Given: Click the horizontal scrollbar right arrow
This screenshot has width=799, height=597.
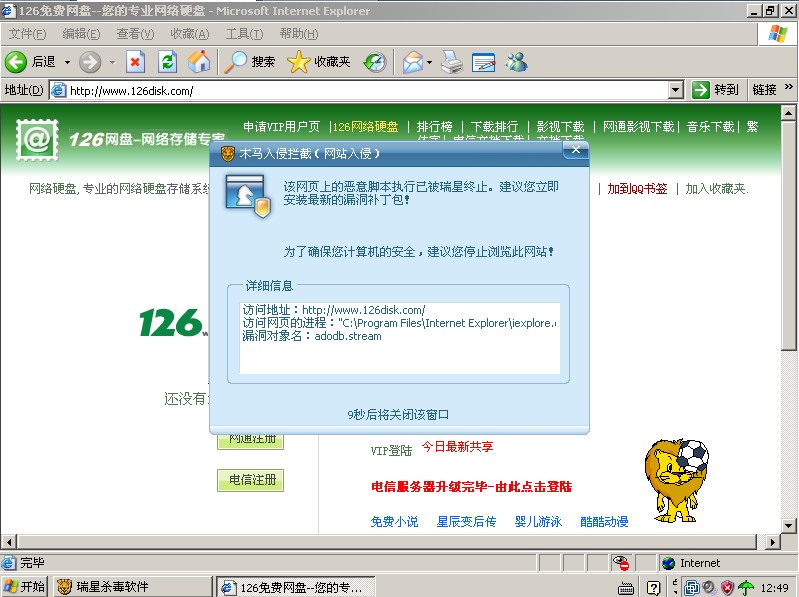Looking at the screenshot, I should [x=773, y=542].
